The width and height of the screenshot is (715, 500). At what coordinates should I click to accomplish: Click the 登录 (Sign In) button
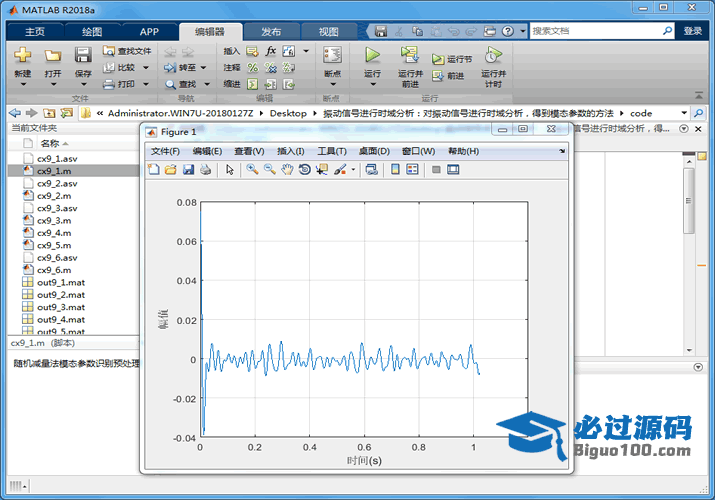coord(693,31)
